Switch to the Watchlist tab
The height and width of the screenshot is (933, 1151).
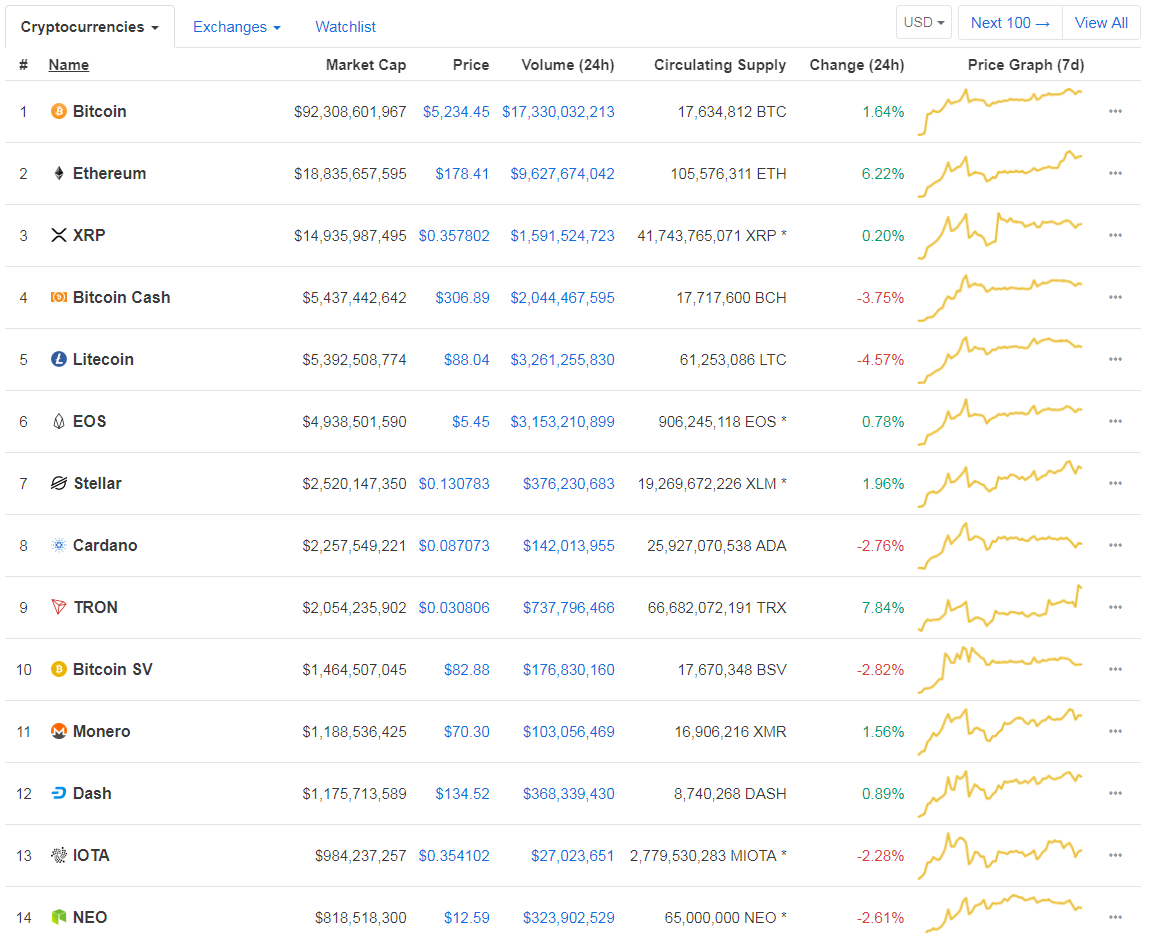[x=345, y=27]
